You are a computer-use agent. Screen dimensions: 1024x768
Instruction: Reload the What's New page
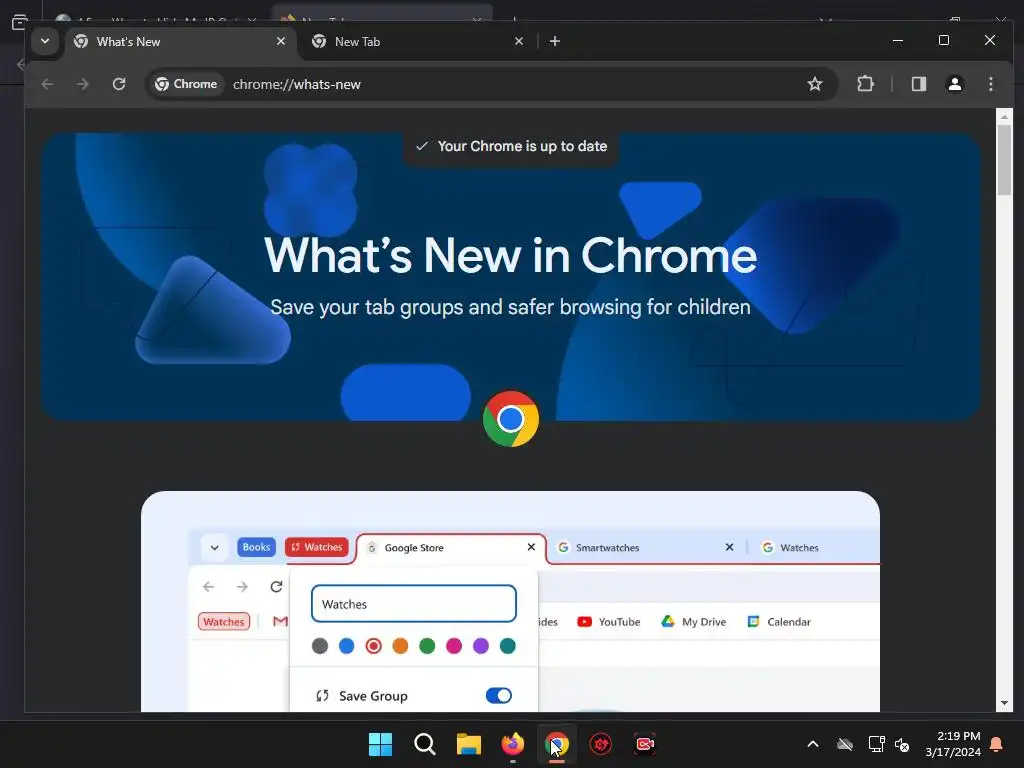(119, 84)
